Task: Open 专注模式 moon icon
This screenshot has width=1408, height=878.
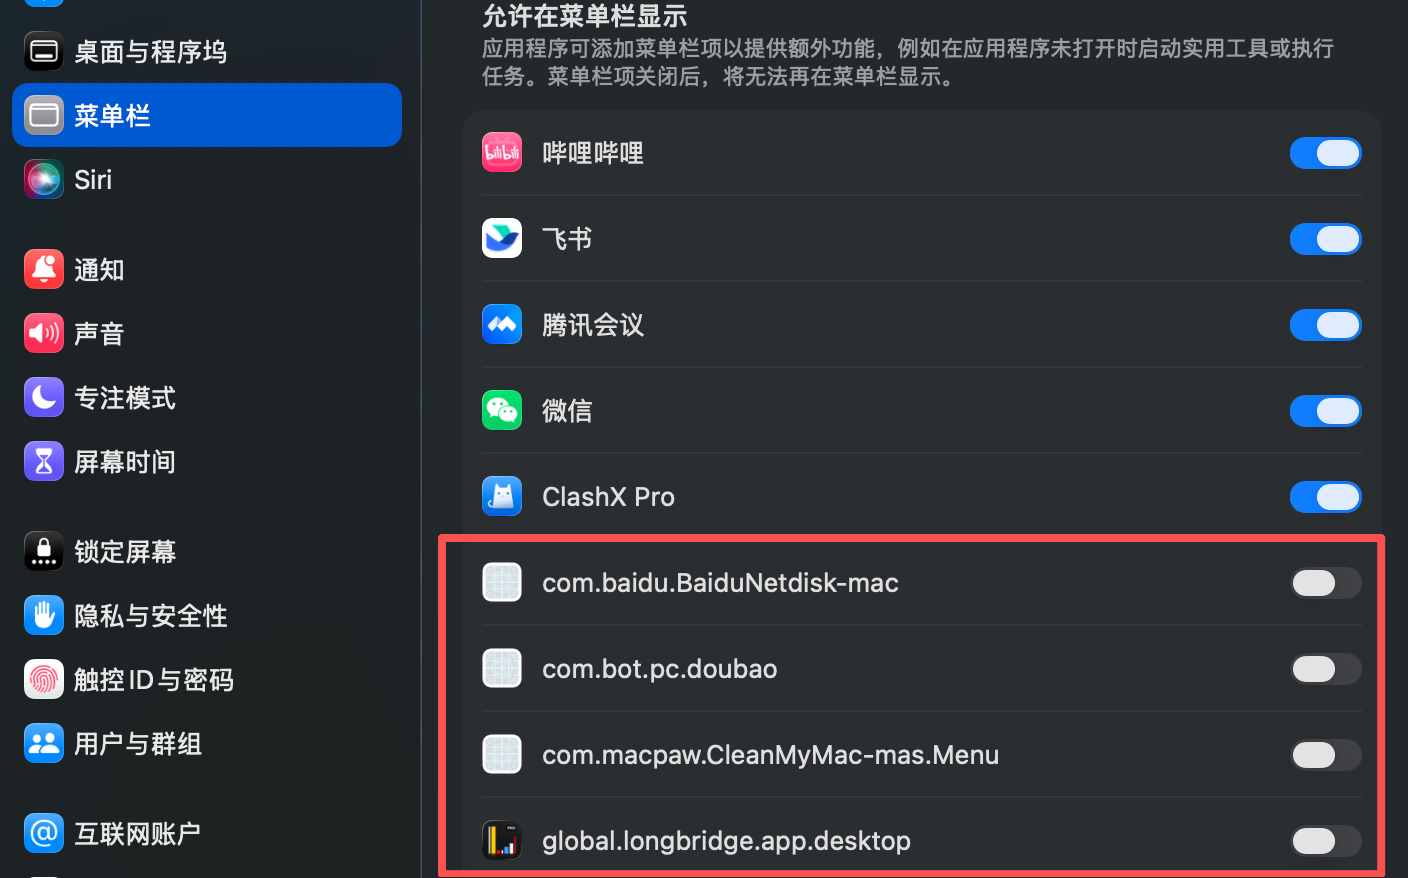Action: (44, 398)
